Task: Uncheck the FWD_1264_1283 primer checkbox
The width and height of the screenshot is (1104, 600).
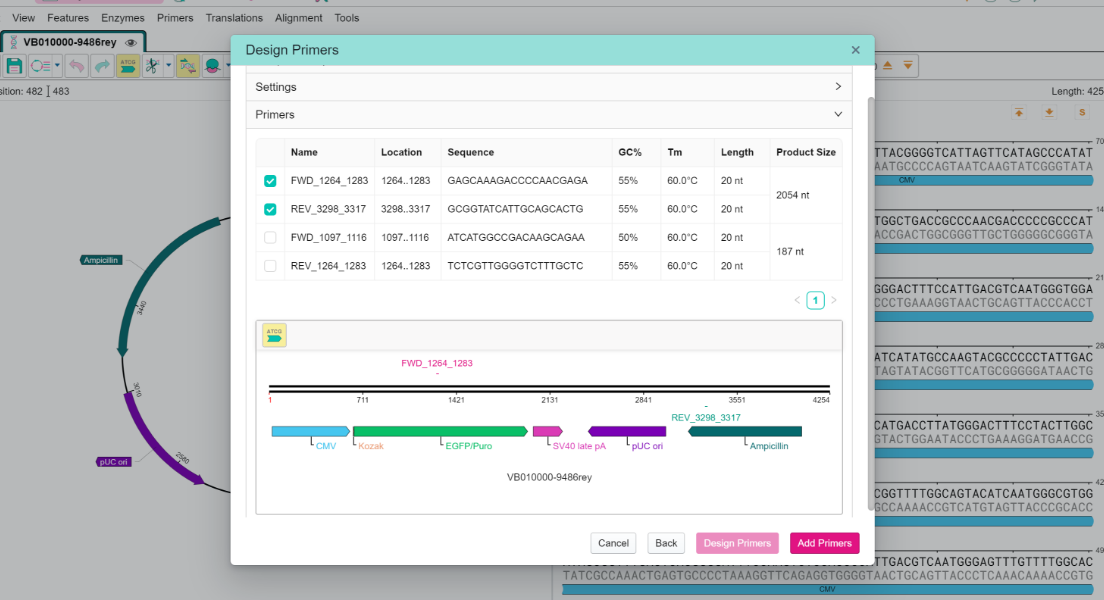Action: click(x=270, y=181)
